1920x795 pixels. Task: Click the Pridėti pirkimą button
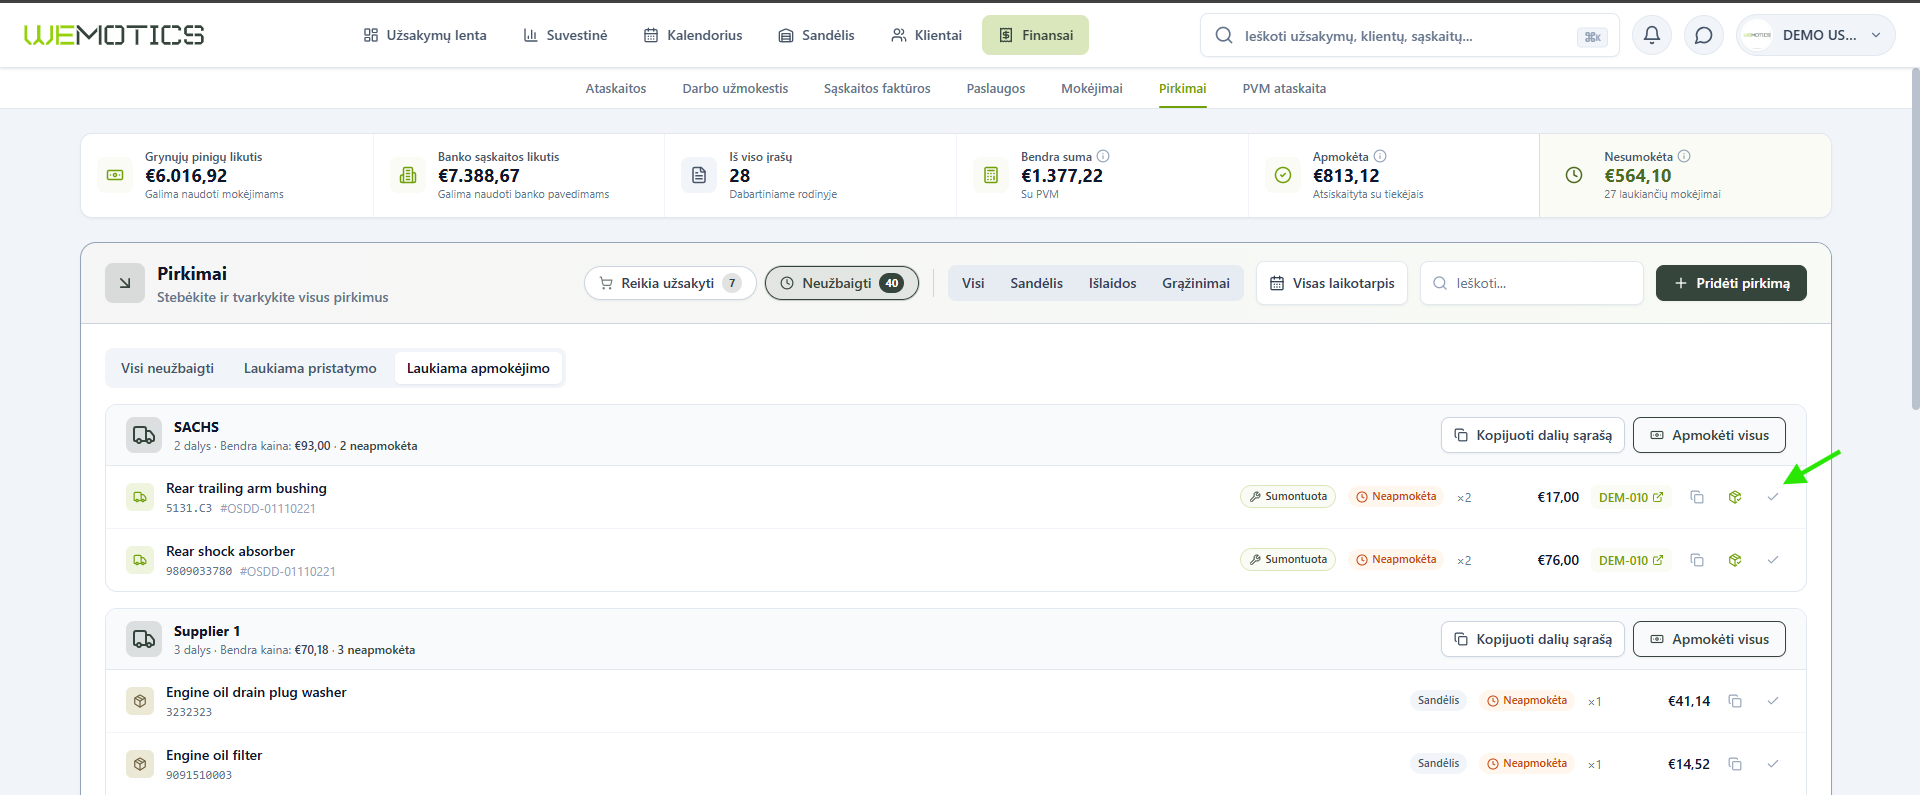tap(1731, 283)
